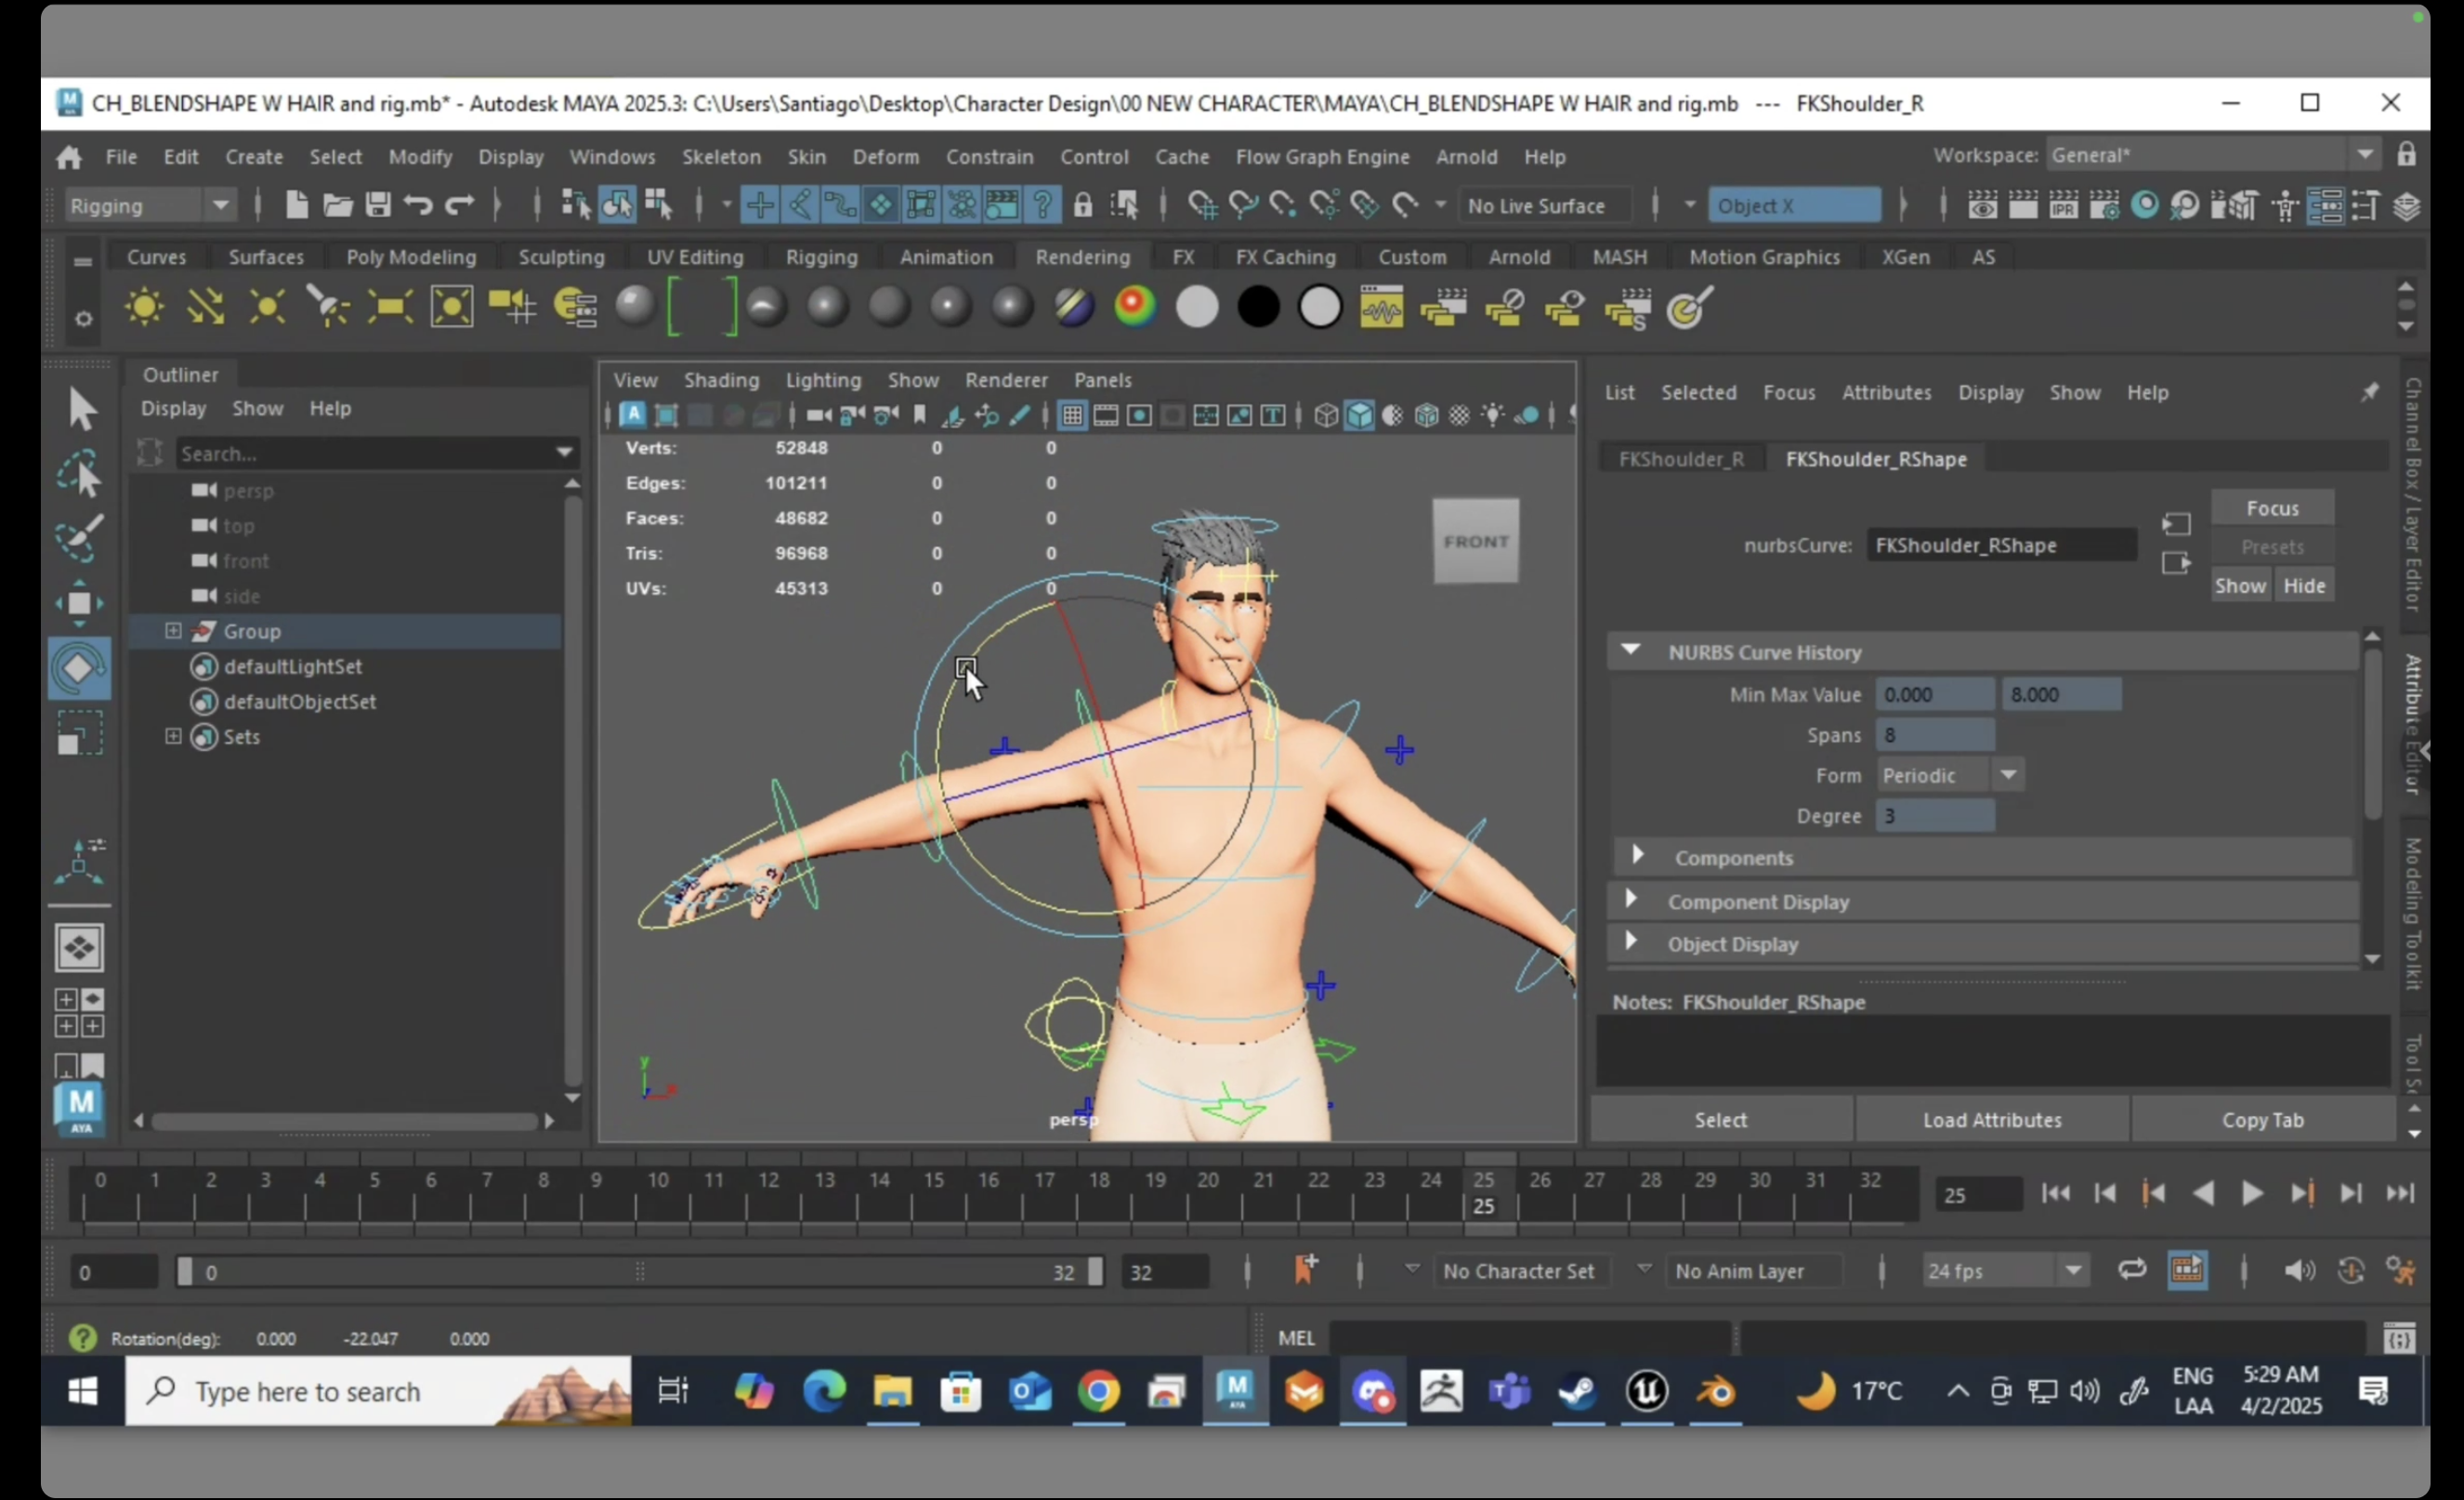Create a directional light from shelf

pos(205,307)
